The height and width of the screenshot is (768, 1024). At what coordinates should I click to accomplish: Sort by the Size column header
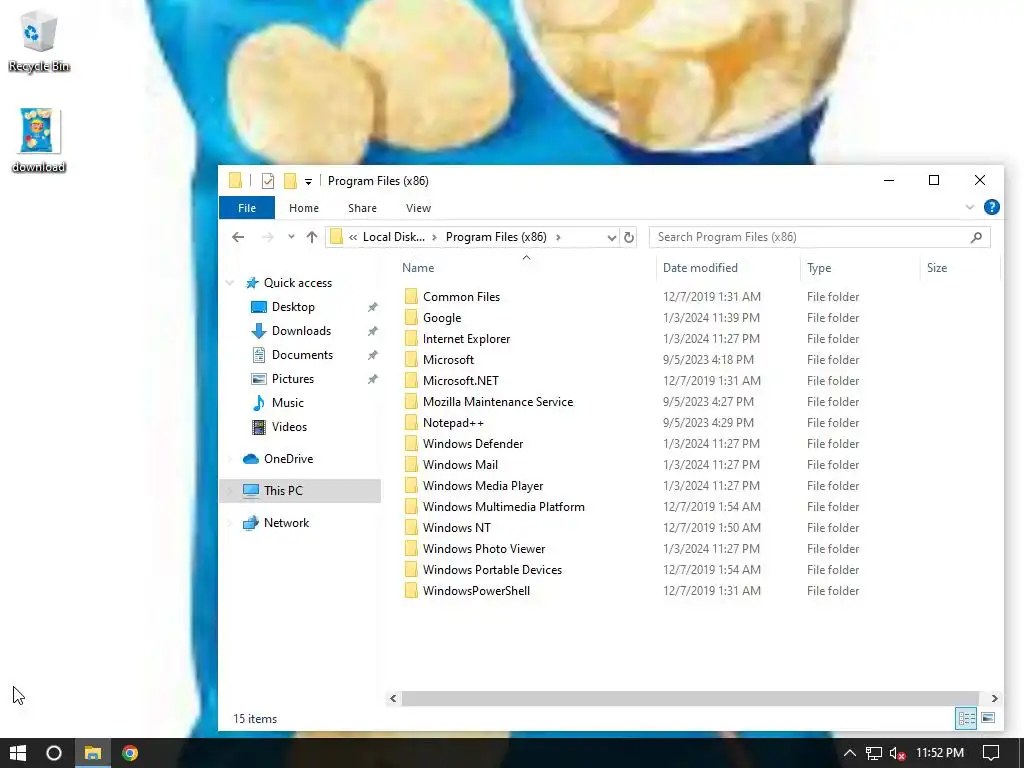(x=936, y=268)
